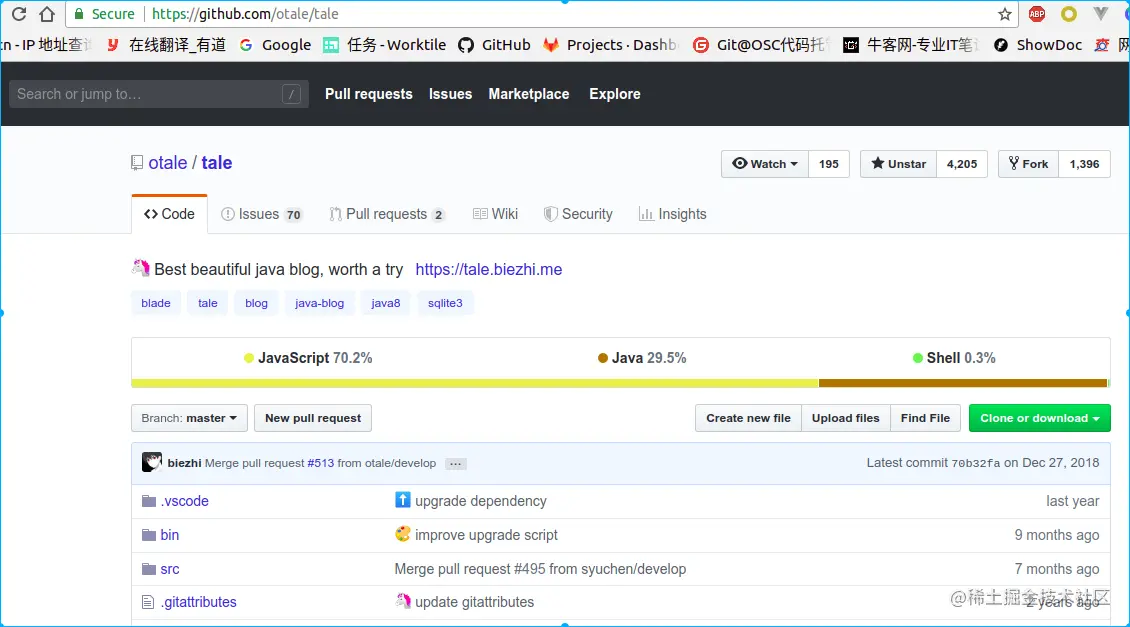Open the 'improve upgrade script' commit message
The width and height of the screenshot is (1130, 627).
[486, 535]
